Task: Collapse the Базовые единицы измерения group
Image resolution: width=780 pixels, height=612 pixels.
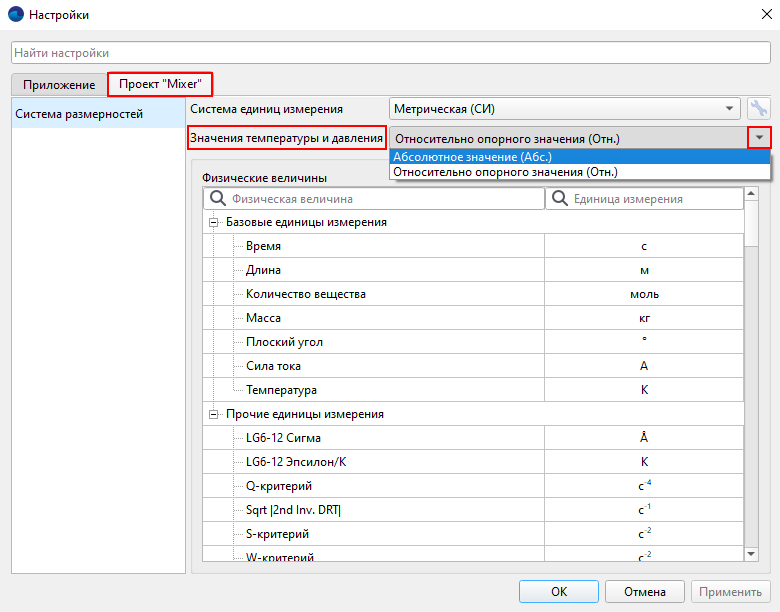Action: [x=213, y=223]
